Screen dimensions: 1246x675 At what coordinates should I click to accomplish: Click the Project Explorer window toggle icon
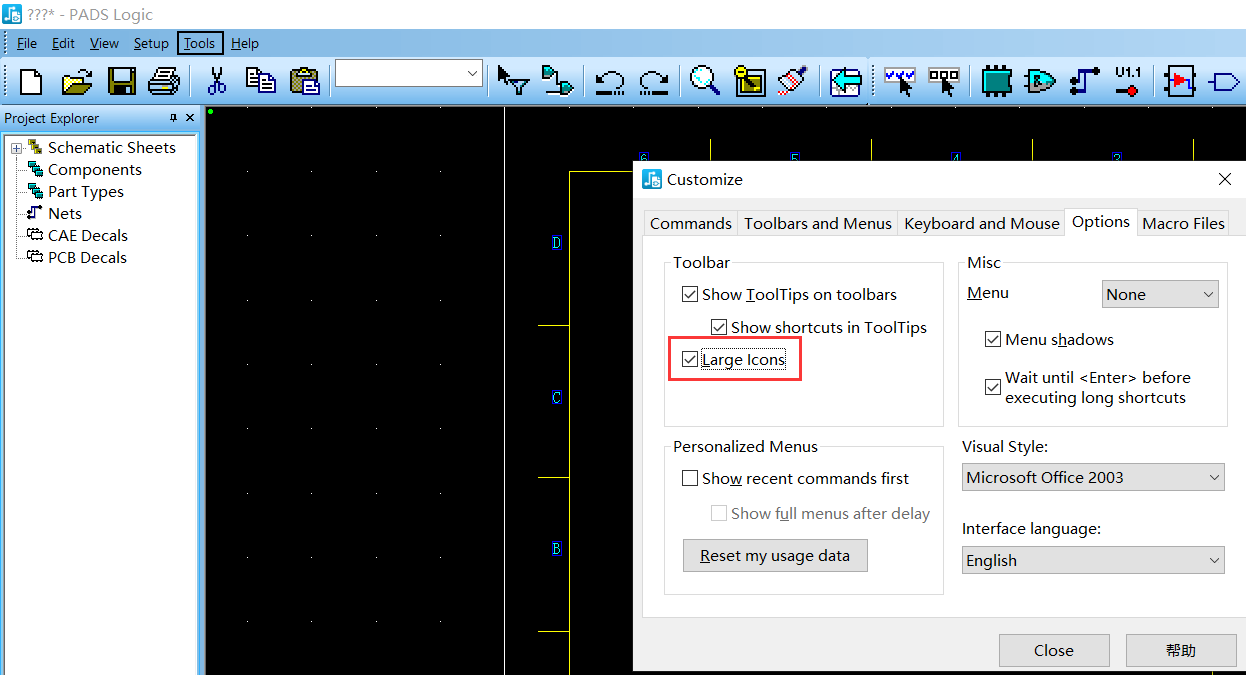(x=846, y=81)
